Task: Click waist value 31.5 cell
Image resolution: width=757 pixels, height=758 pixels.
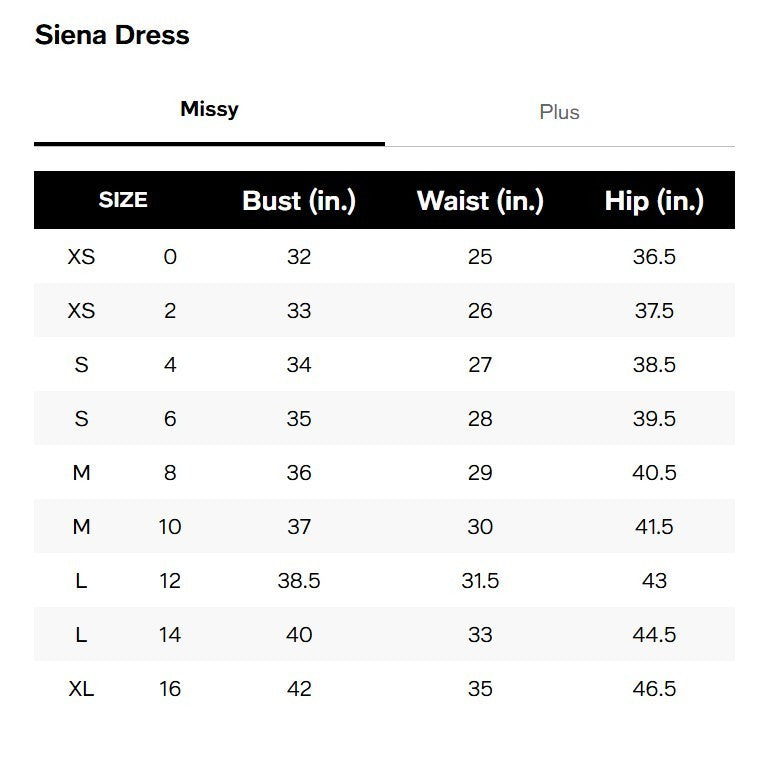Action: (x=480, y=581)
